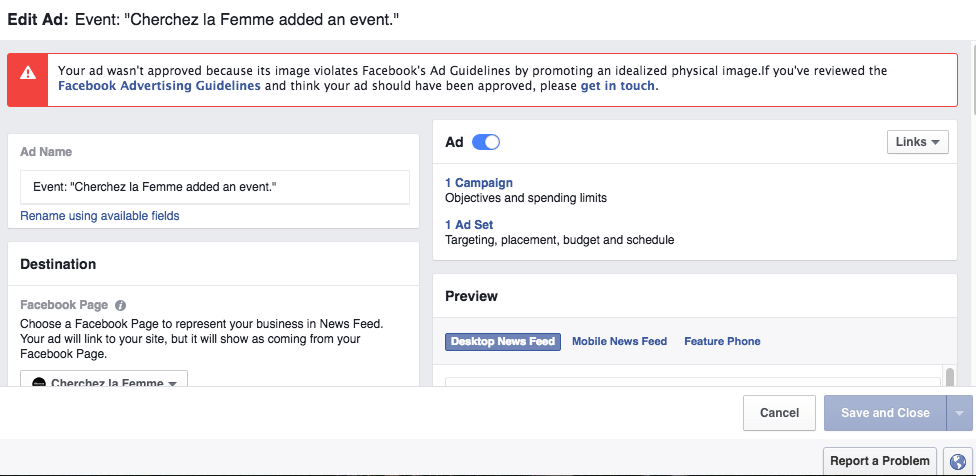Viewport: 976px width, 476px height.
Task: Click Rename using available fields
Action: 100,216
